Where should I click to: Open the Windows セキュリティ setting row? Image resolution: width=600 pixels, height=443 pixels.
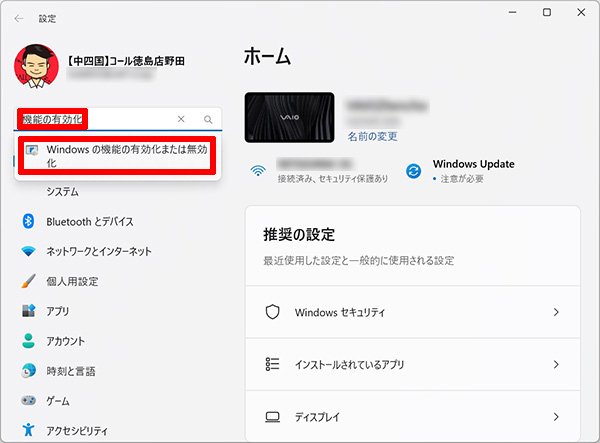point(413,312)
